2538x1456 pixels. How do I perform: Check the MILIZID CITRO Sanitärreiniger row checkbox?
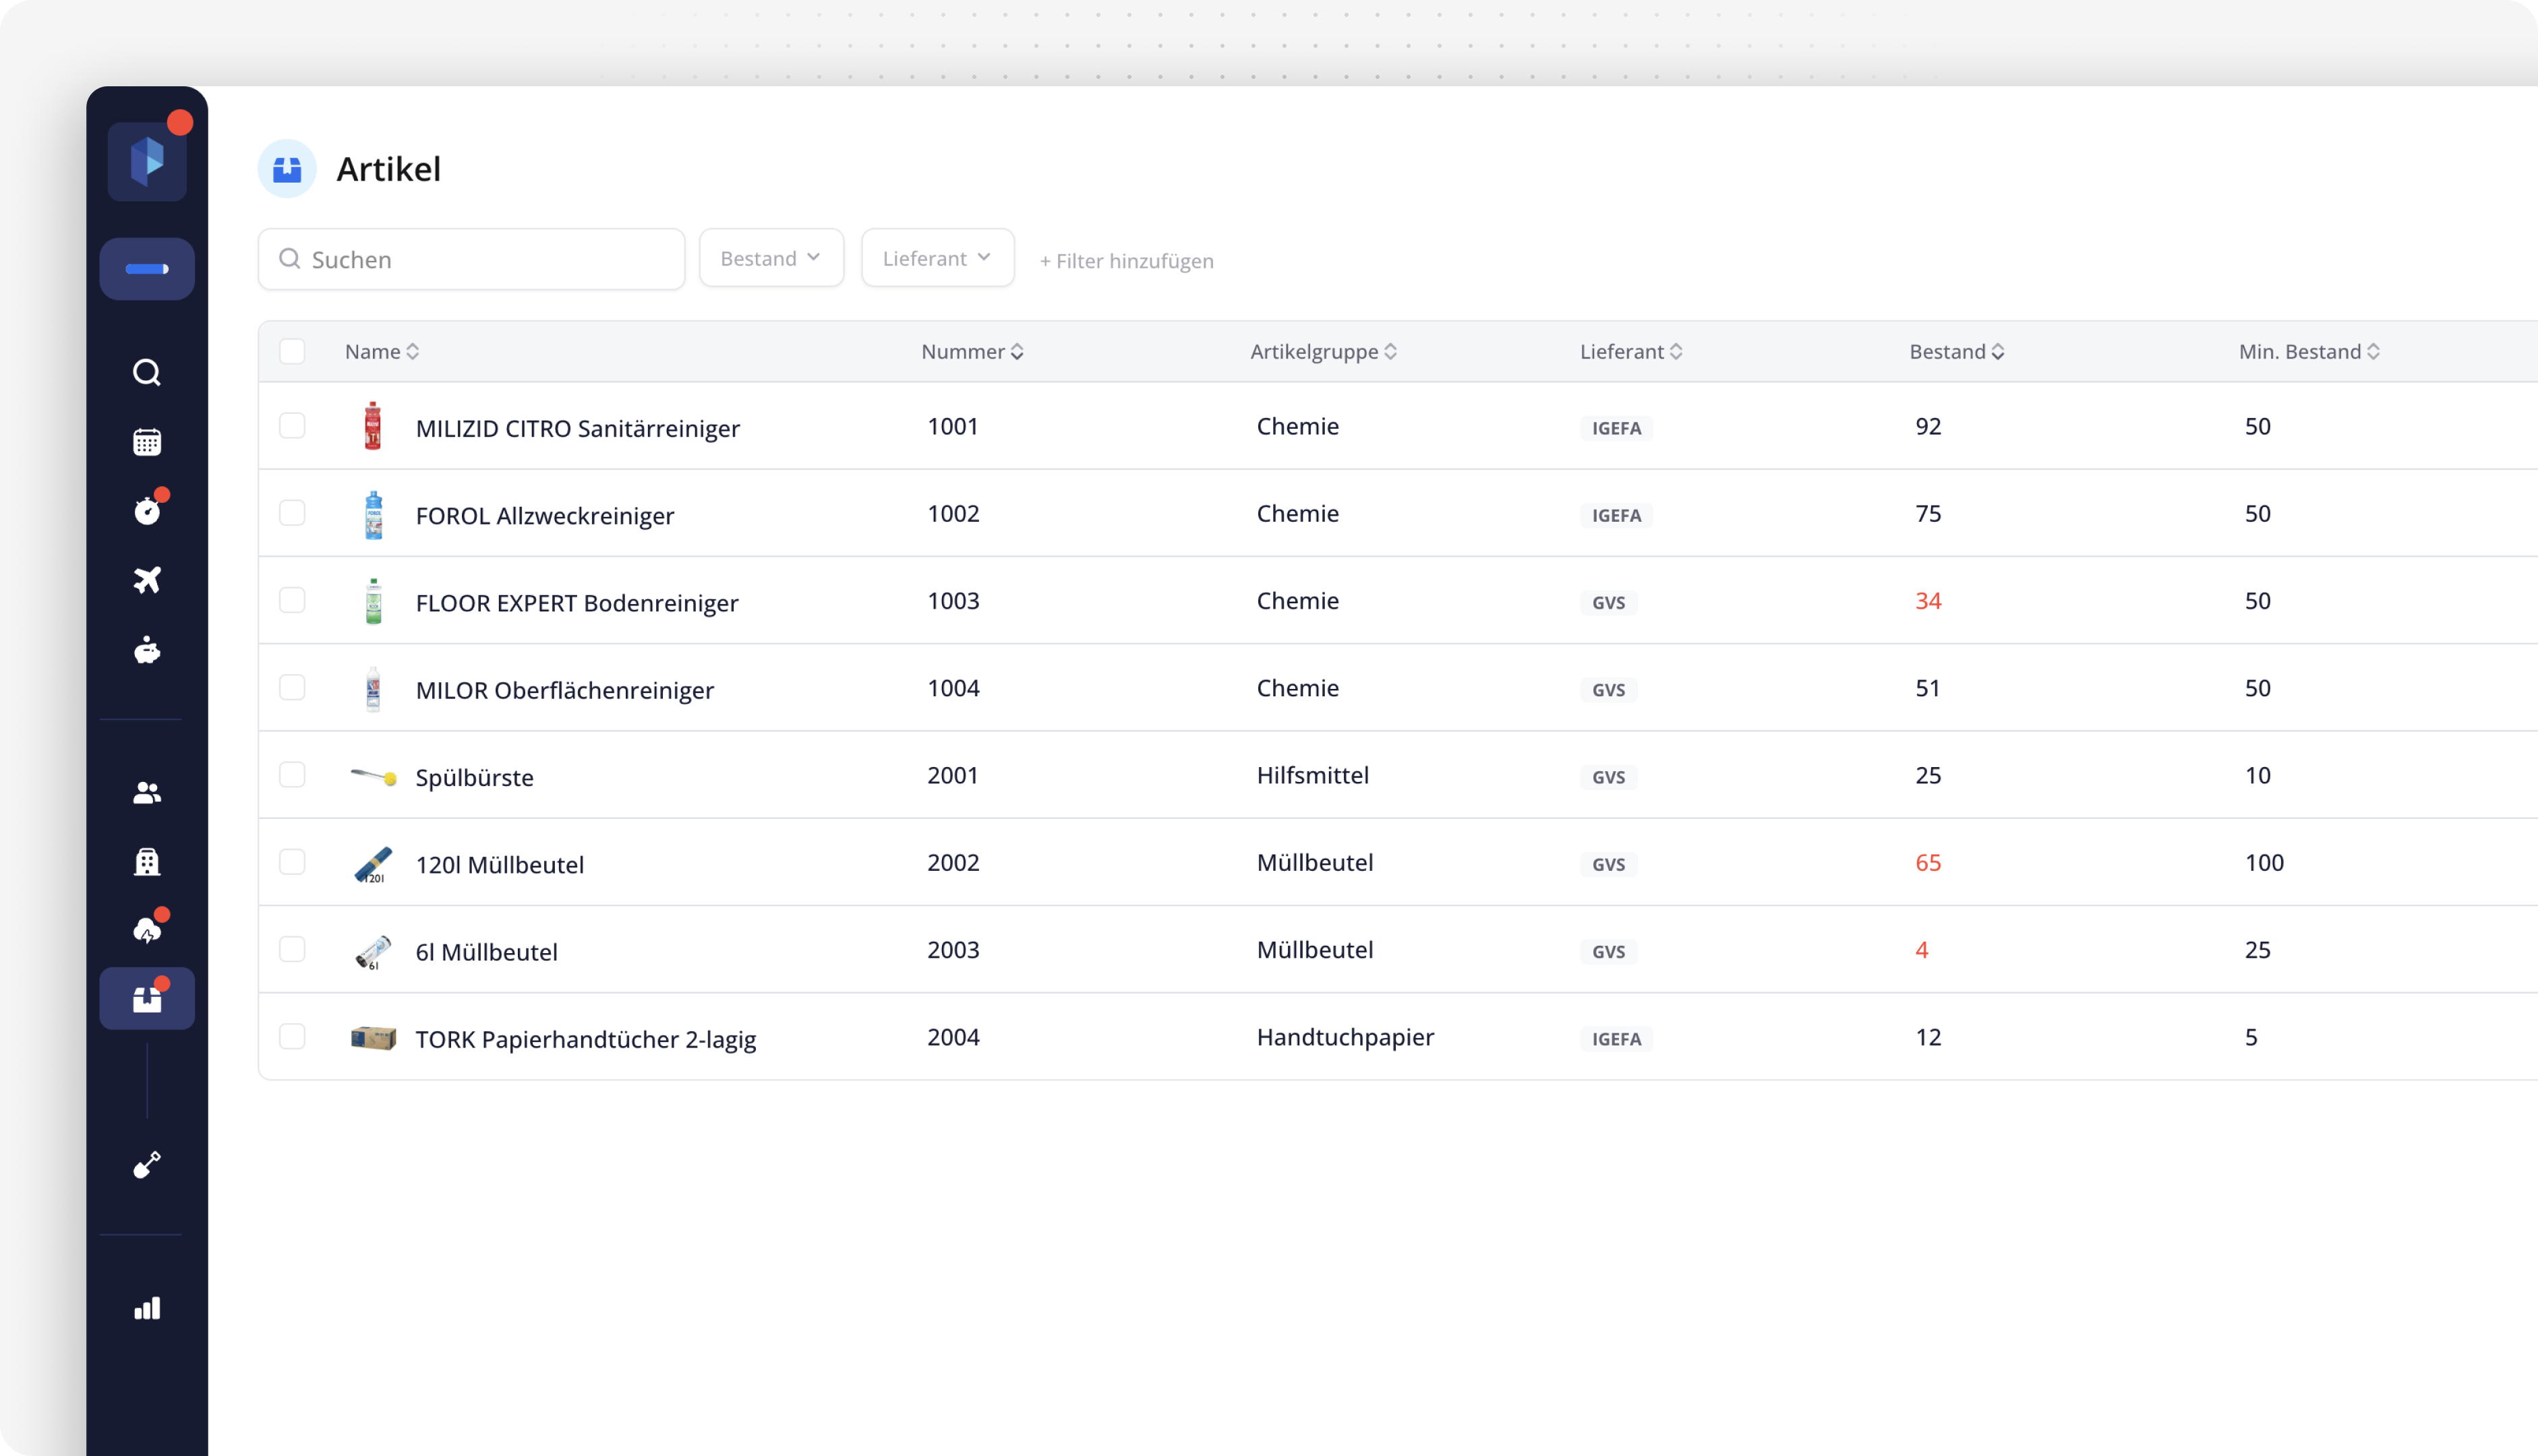click(292, 426)
